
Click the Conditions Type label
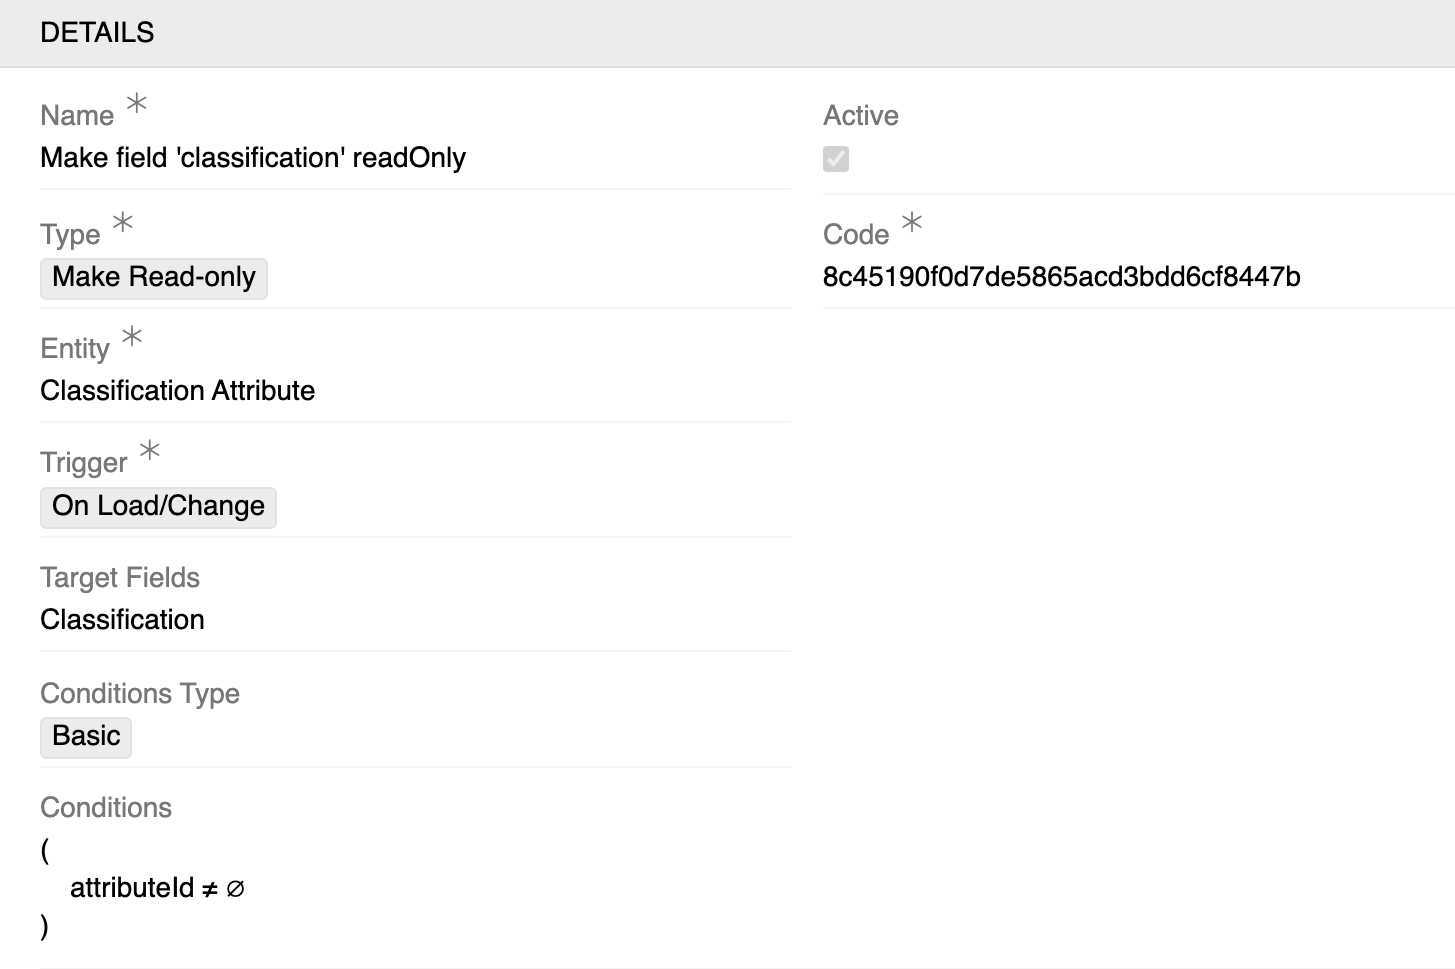click(140, 694)
